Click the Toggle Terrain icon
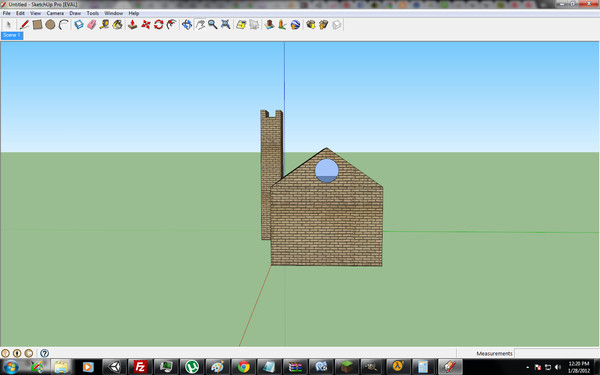Viewport: 600px width, 375px height. [x=254, y=25]
